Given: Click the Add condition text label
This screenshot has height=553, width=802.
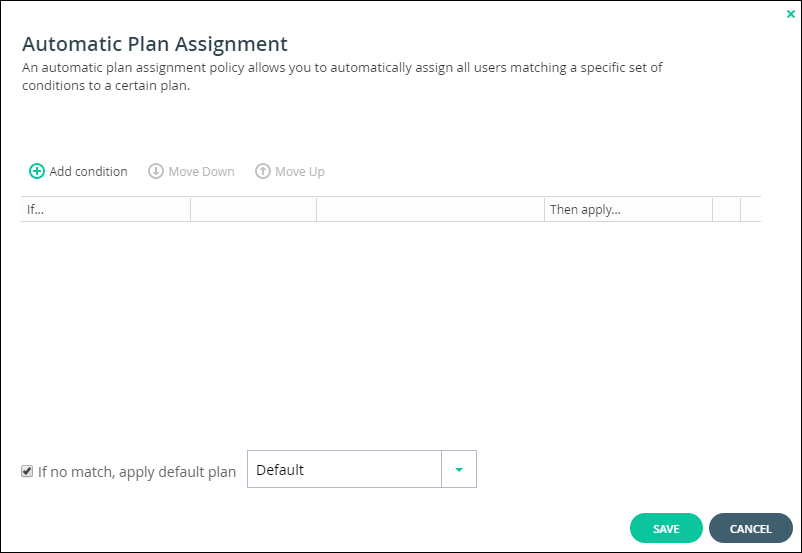Looking at the screenshot, I should coord(88,171).
